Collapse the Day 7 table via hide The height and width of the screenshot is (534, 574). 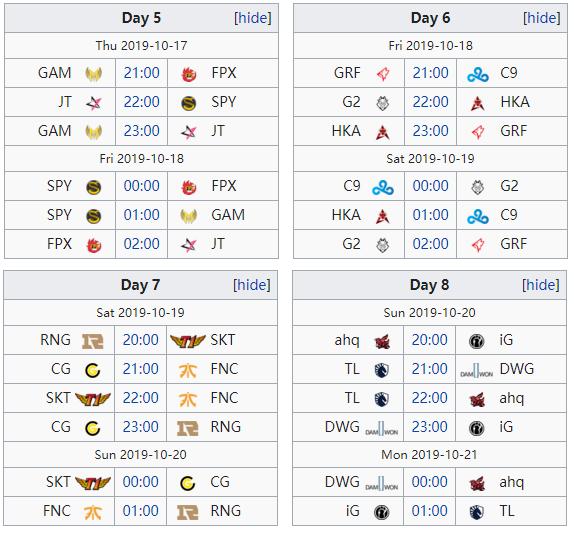[x=252, y=285]
